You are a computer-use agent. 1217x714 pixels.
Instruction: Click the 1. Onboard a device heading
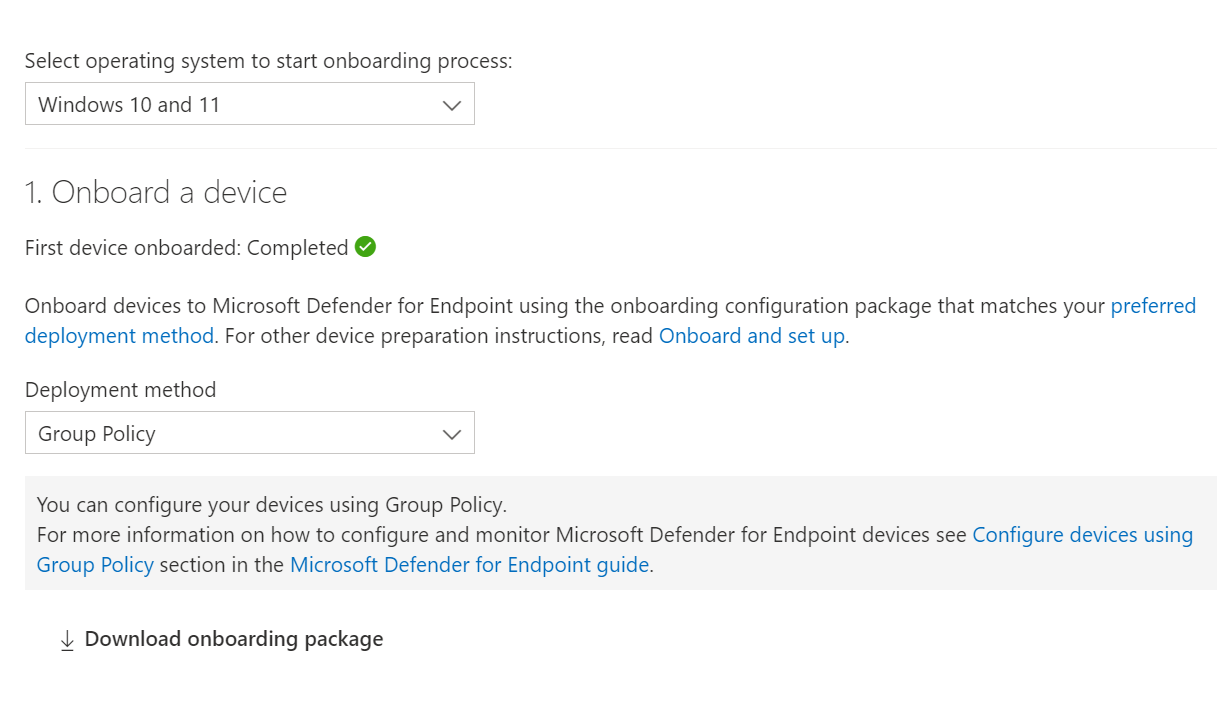coord(156,192)
